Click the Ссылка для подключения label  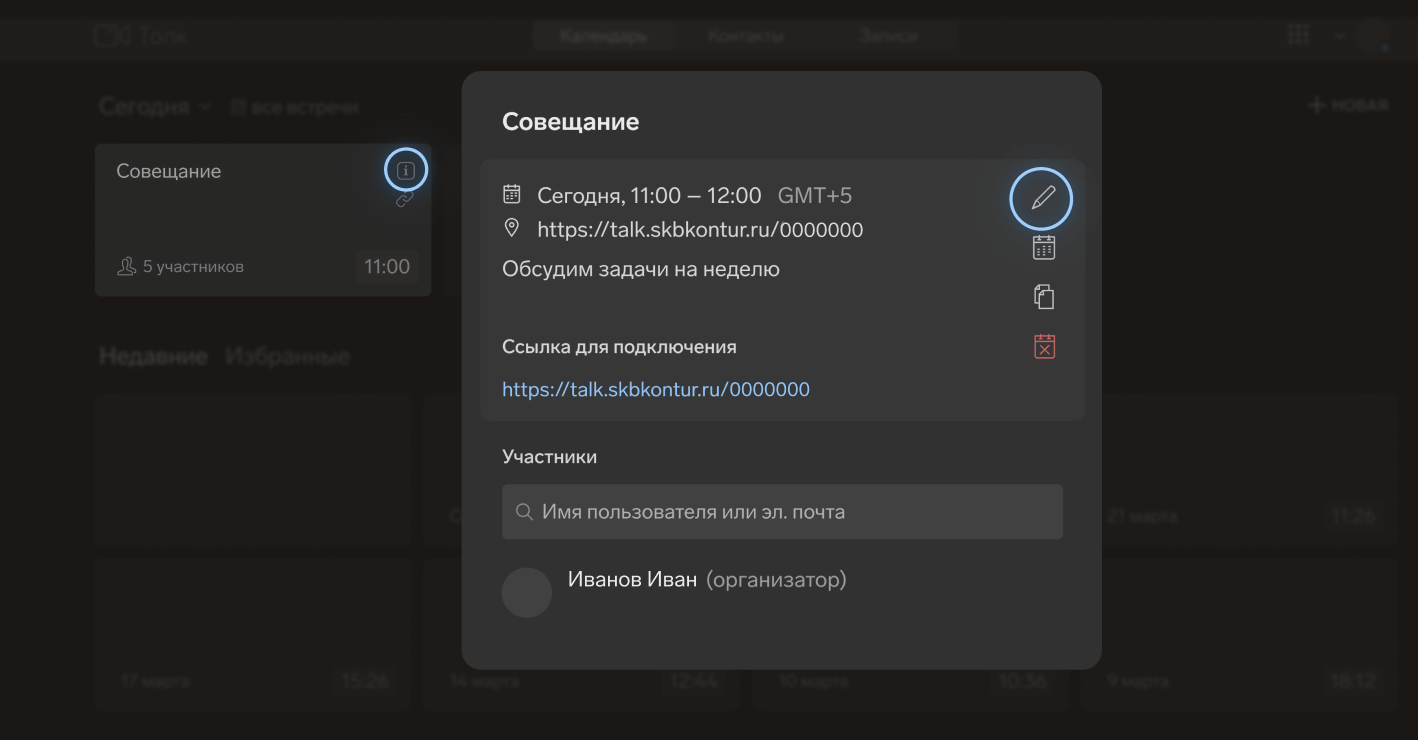[x=619, y=347]
